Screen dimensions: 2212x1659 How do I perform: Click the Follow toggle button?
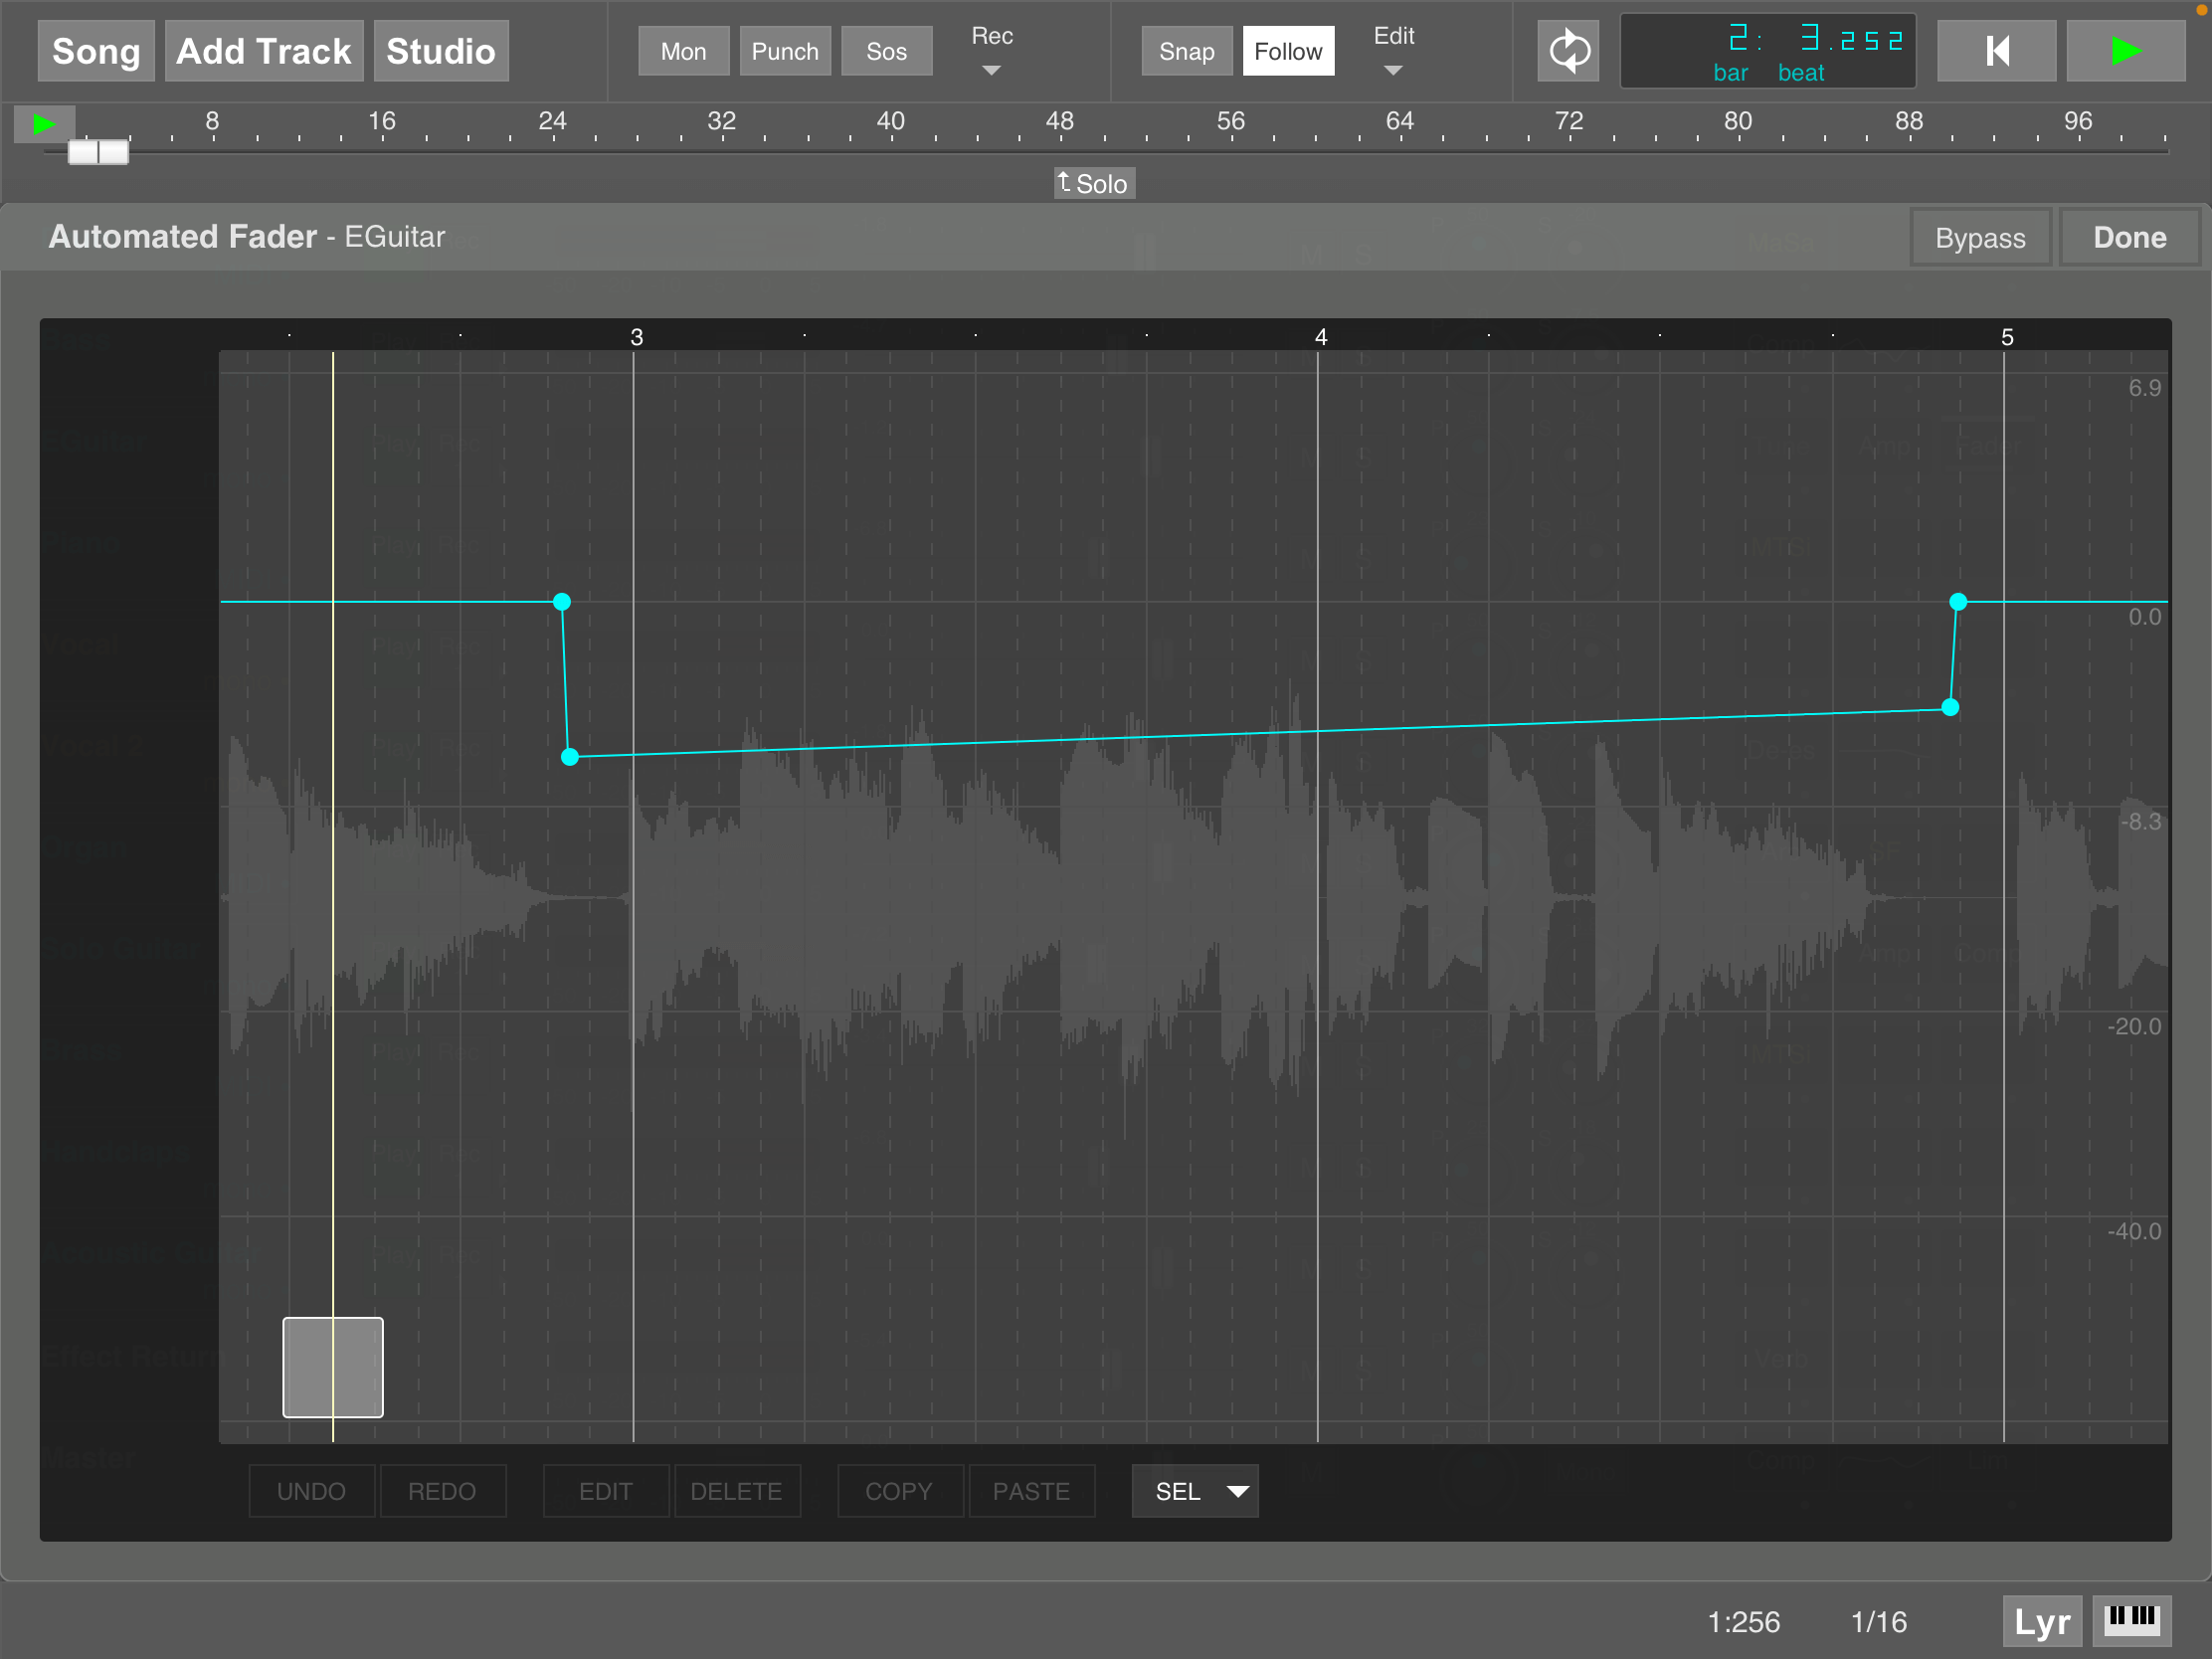click(1287, 51)
